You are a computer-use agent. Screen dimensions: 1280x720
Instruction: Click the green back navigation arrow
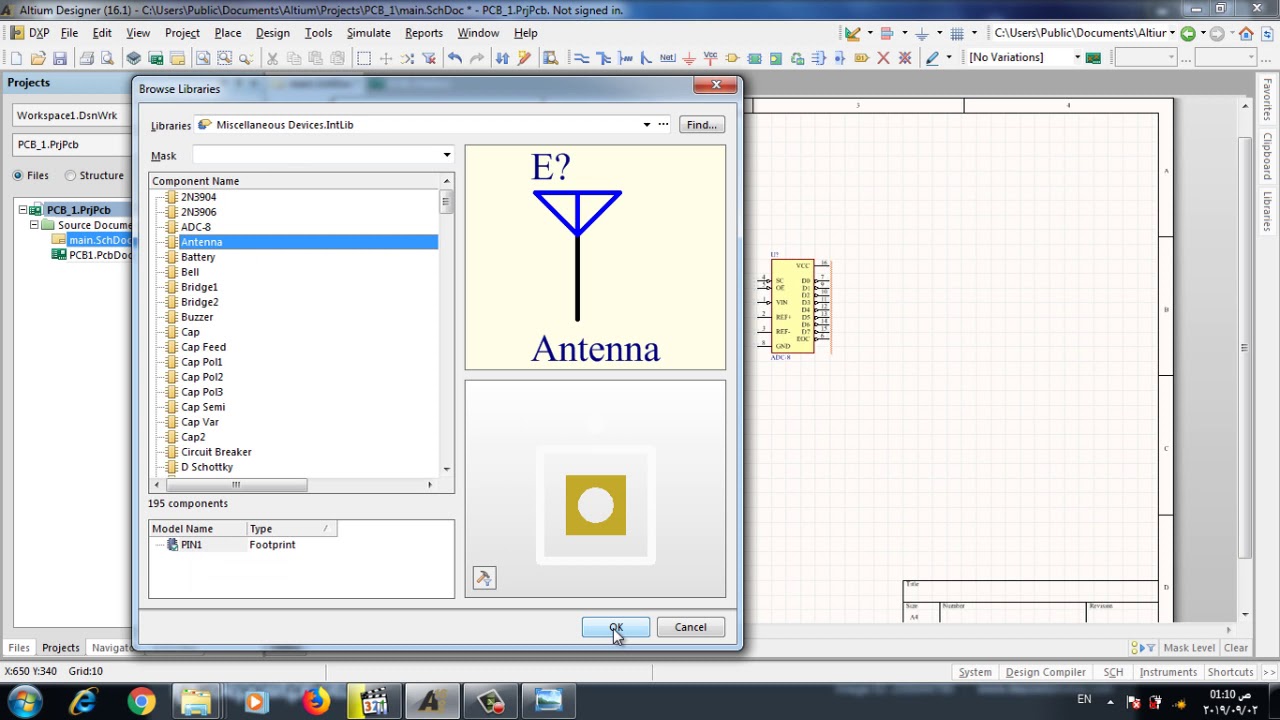click(x=1188, y=33)
